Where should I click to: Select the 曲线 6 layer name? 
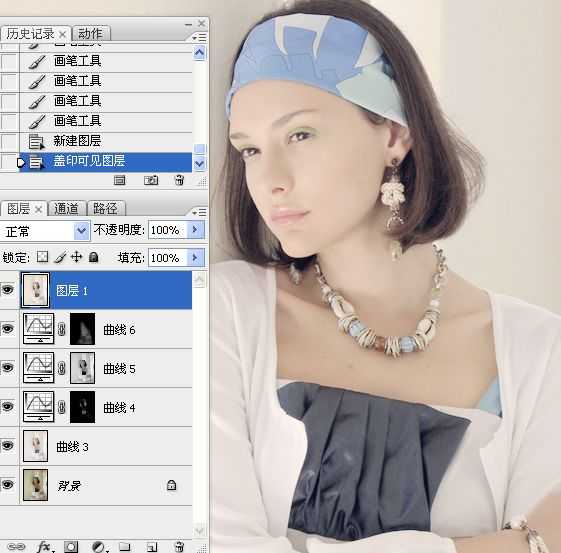point(119,329)
